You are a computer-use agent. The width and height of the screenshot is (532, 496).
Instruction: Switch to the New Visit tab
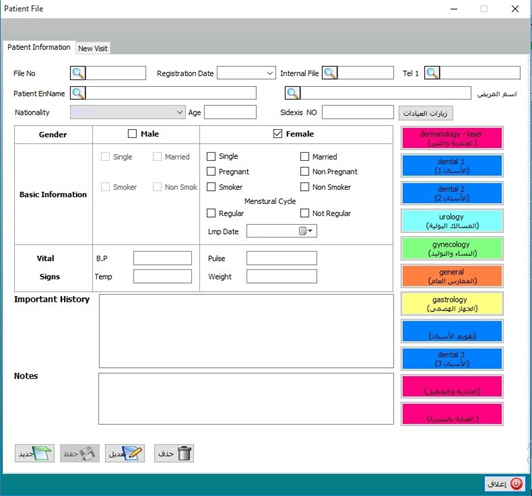coord(93,49)
